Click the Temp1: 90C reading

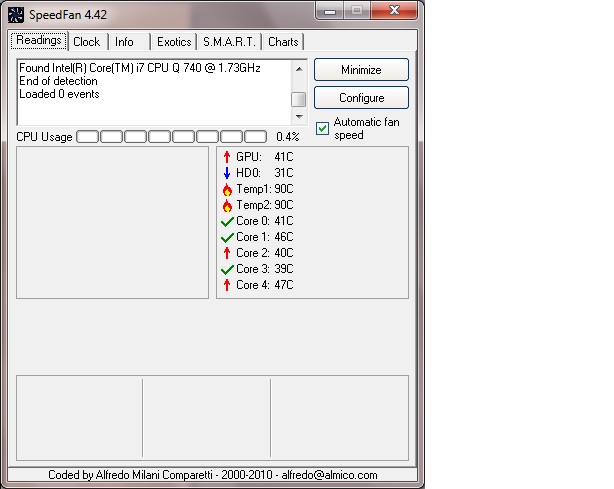264,189
